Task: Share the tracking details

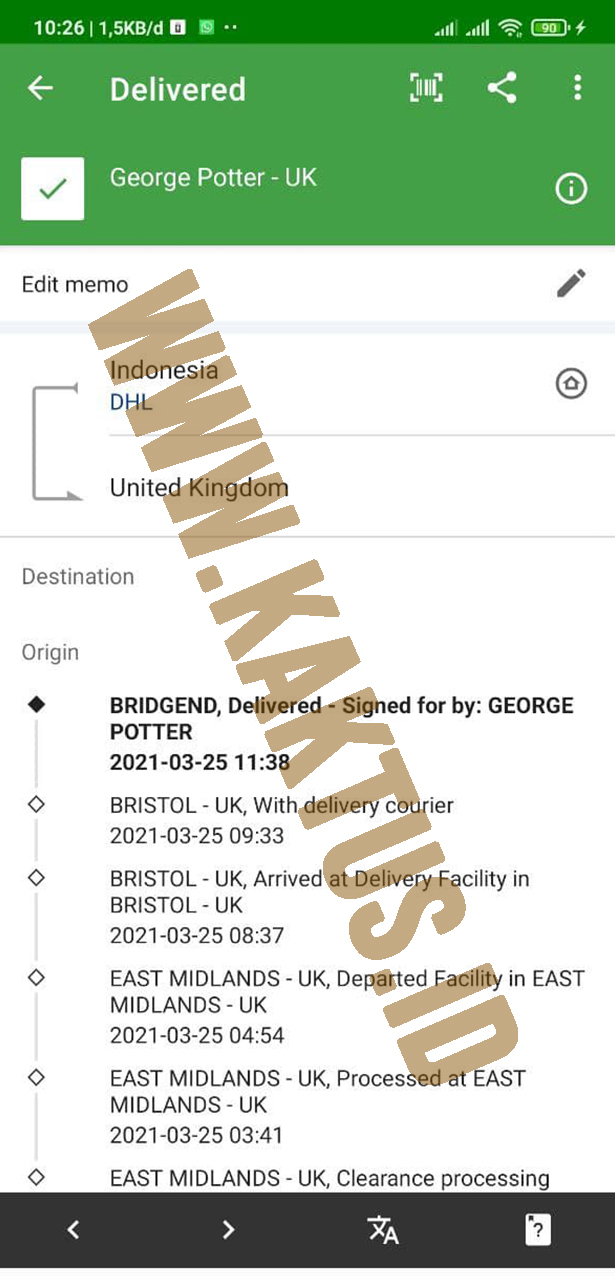Action: (x=502, y=88)
